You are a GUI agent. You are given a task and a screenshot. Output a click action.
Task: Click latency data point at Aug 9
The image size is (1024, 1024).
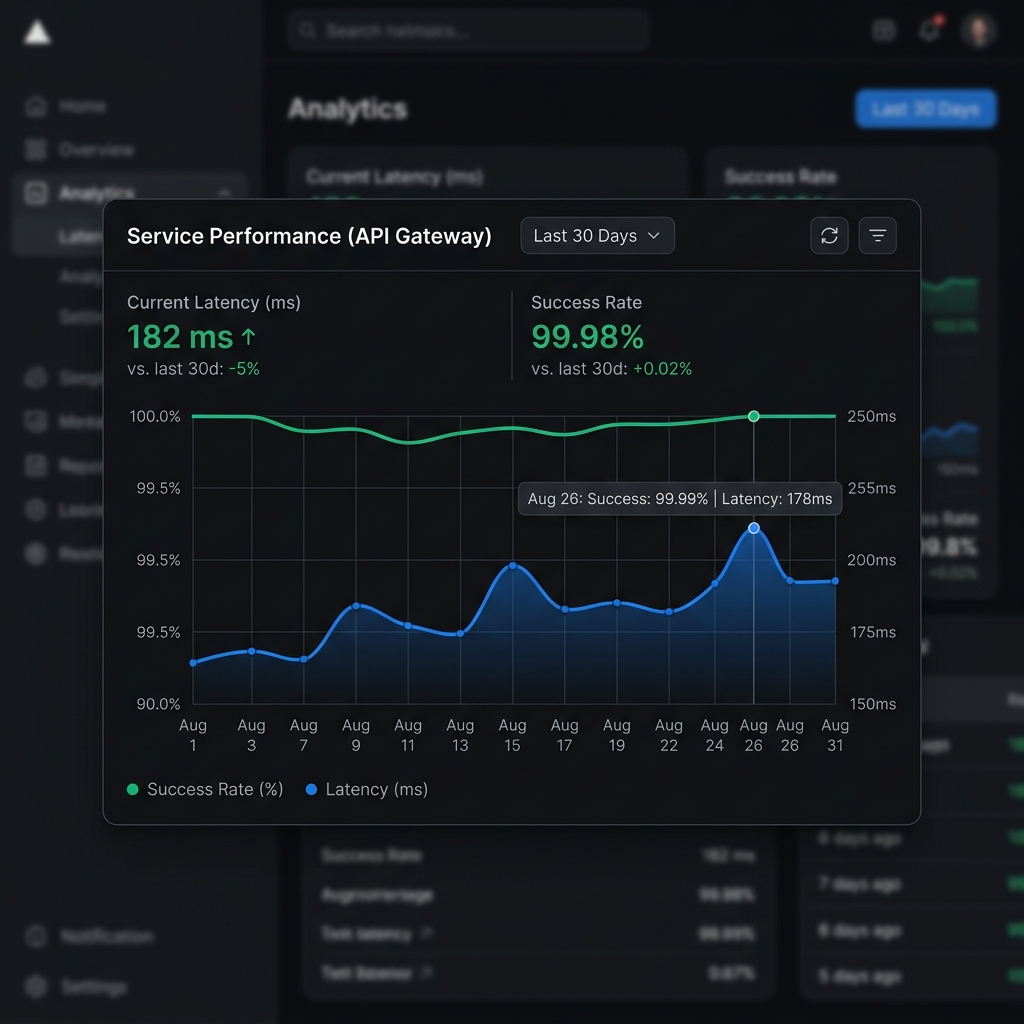click(x=356, y=606)
